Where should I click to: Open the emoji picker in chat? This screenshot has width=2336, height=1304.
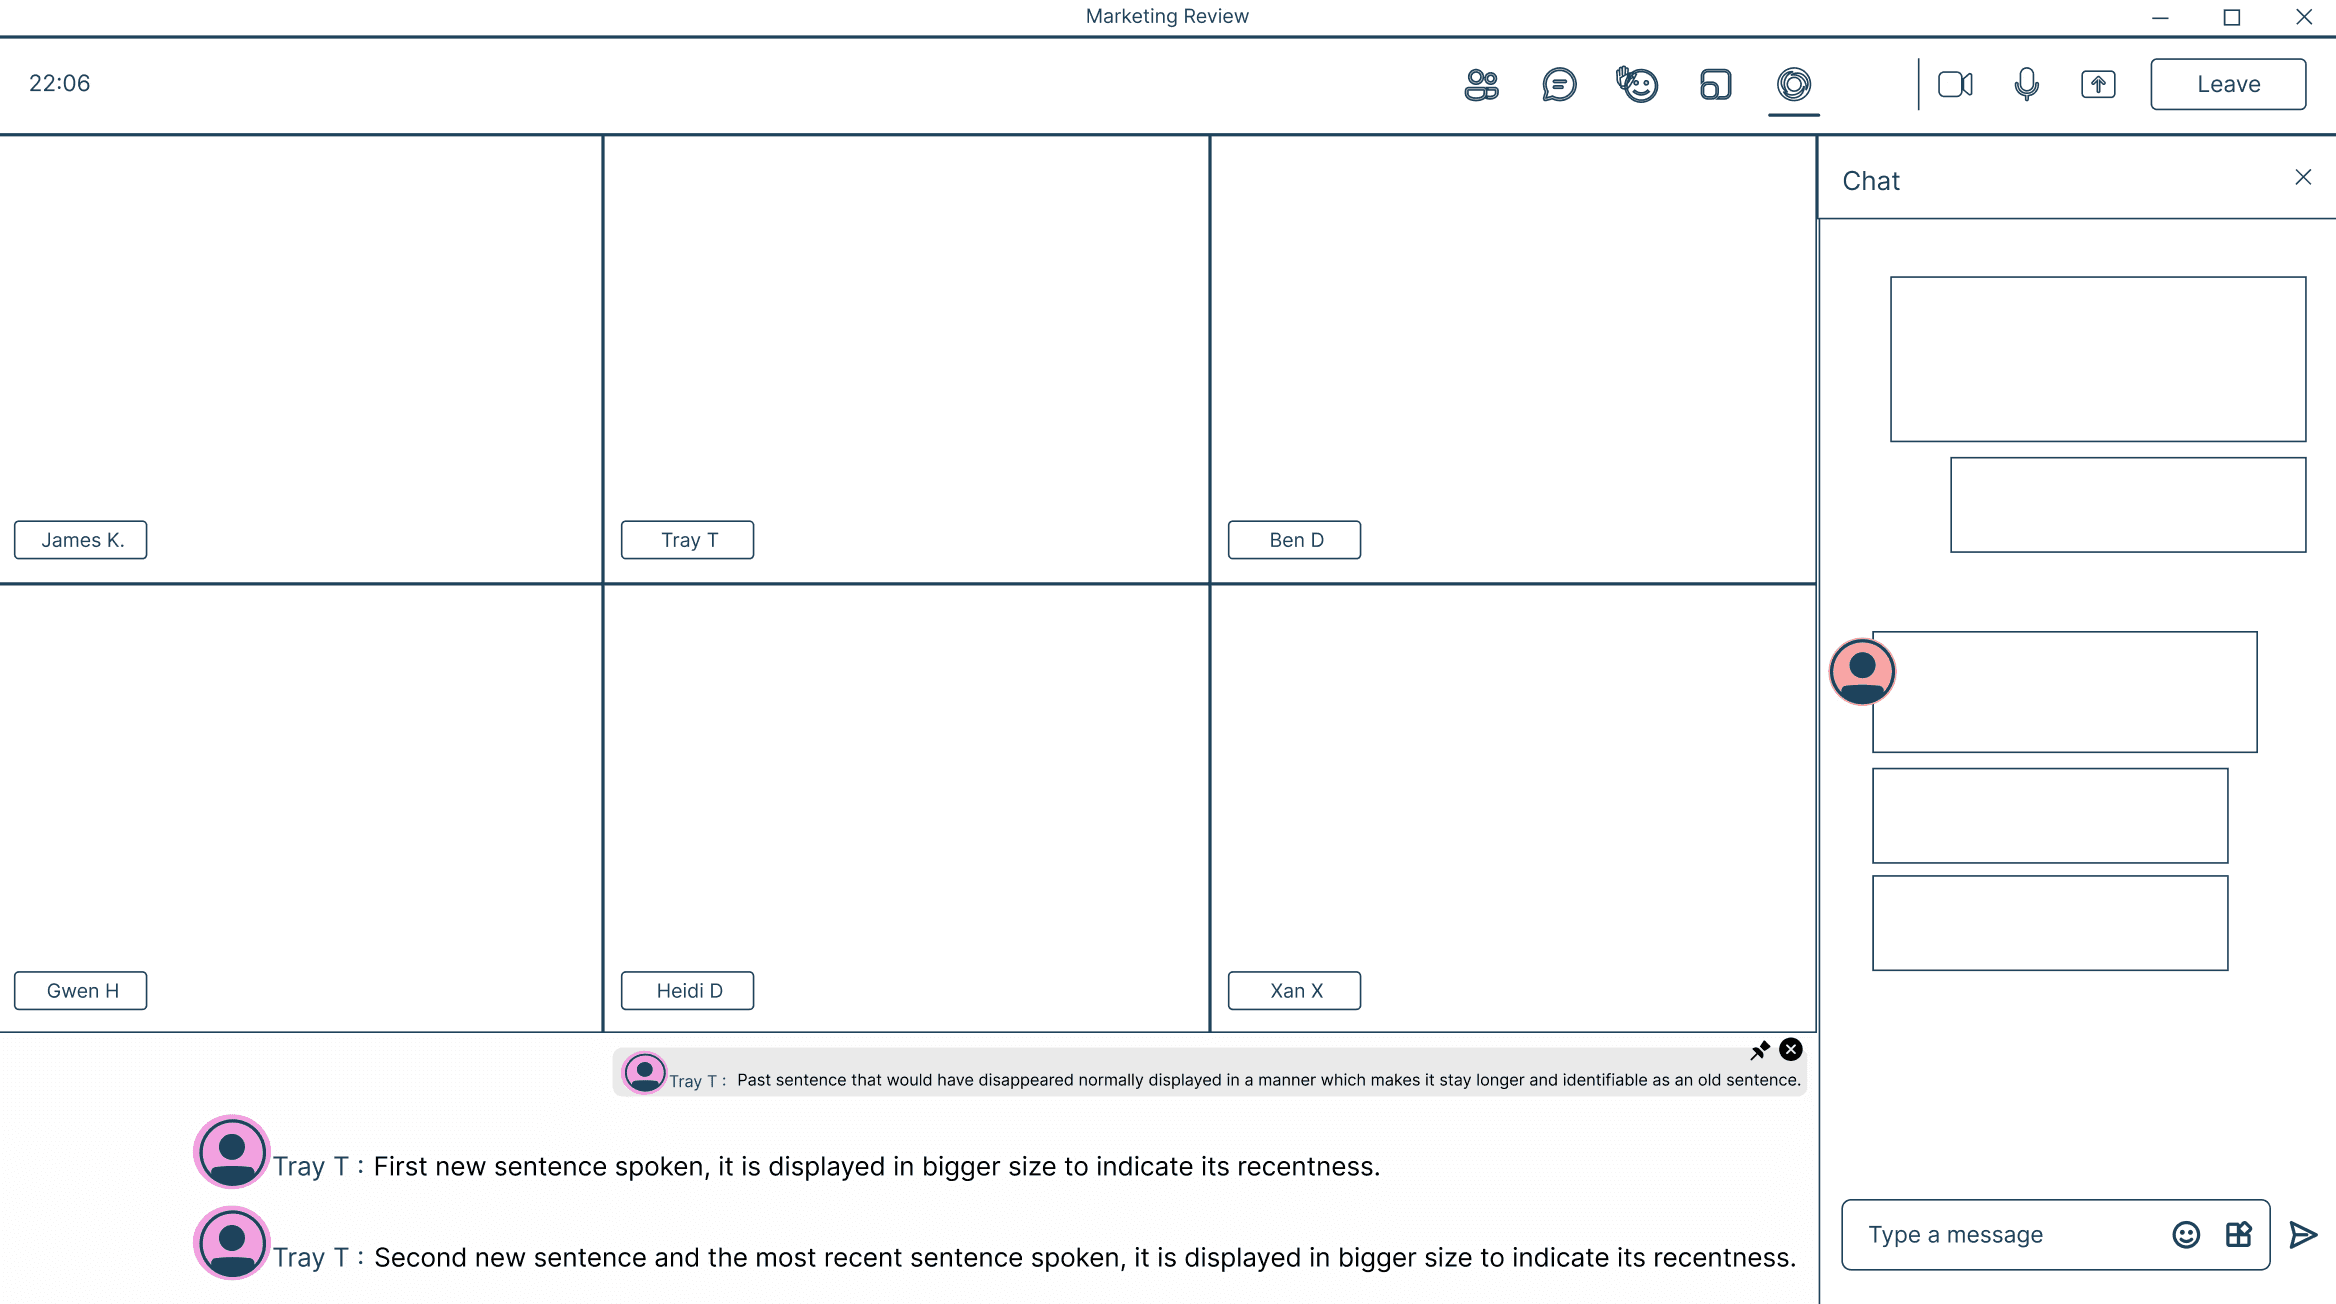point(2186,1235)
